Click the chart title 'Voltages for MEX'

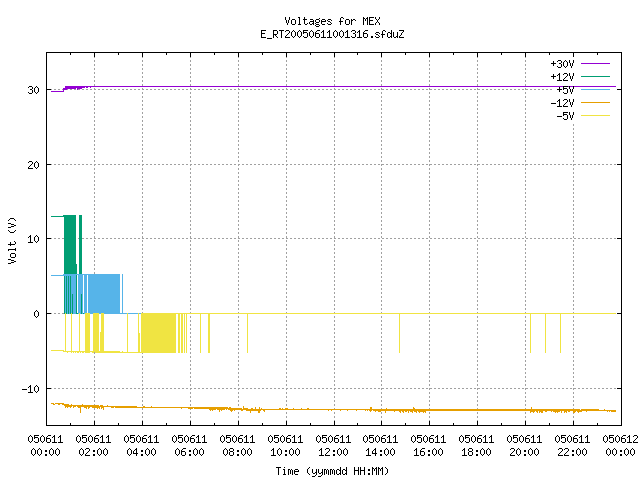click(332, 21)
